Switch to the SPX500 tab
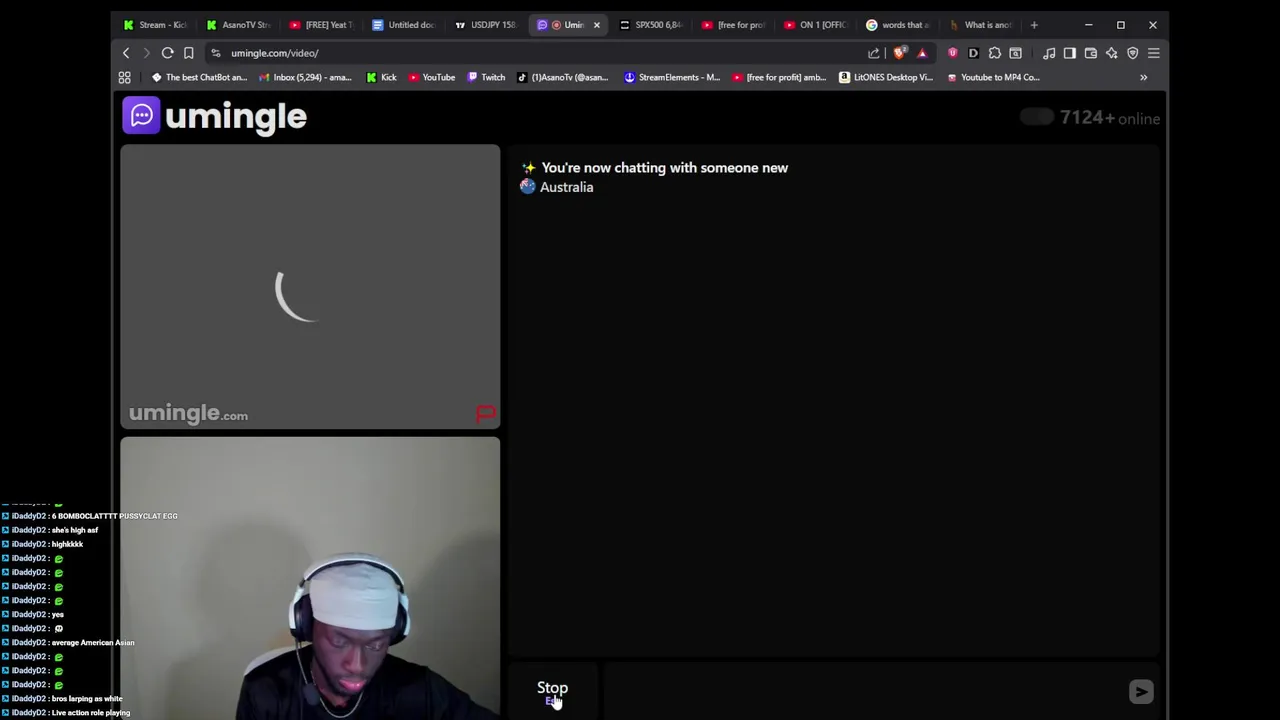This screenshot has height=720, width=1280. click(x=650, y=25)
